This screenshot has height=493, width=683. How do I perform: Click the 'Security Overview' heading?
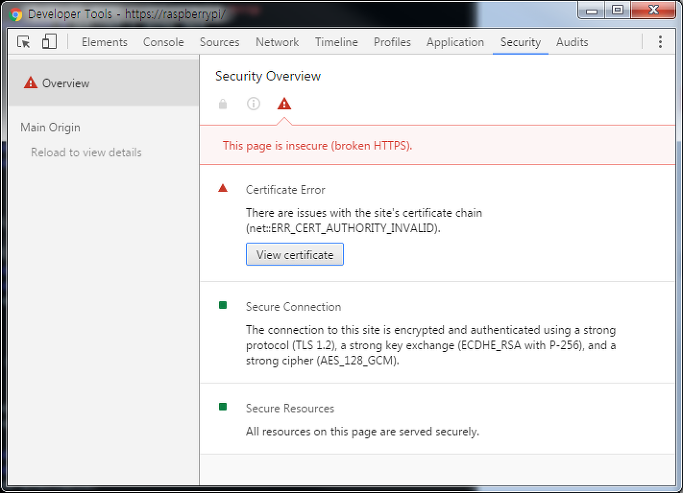tap(268, 77)
